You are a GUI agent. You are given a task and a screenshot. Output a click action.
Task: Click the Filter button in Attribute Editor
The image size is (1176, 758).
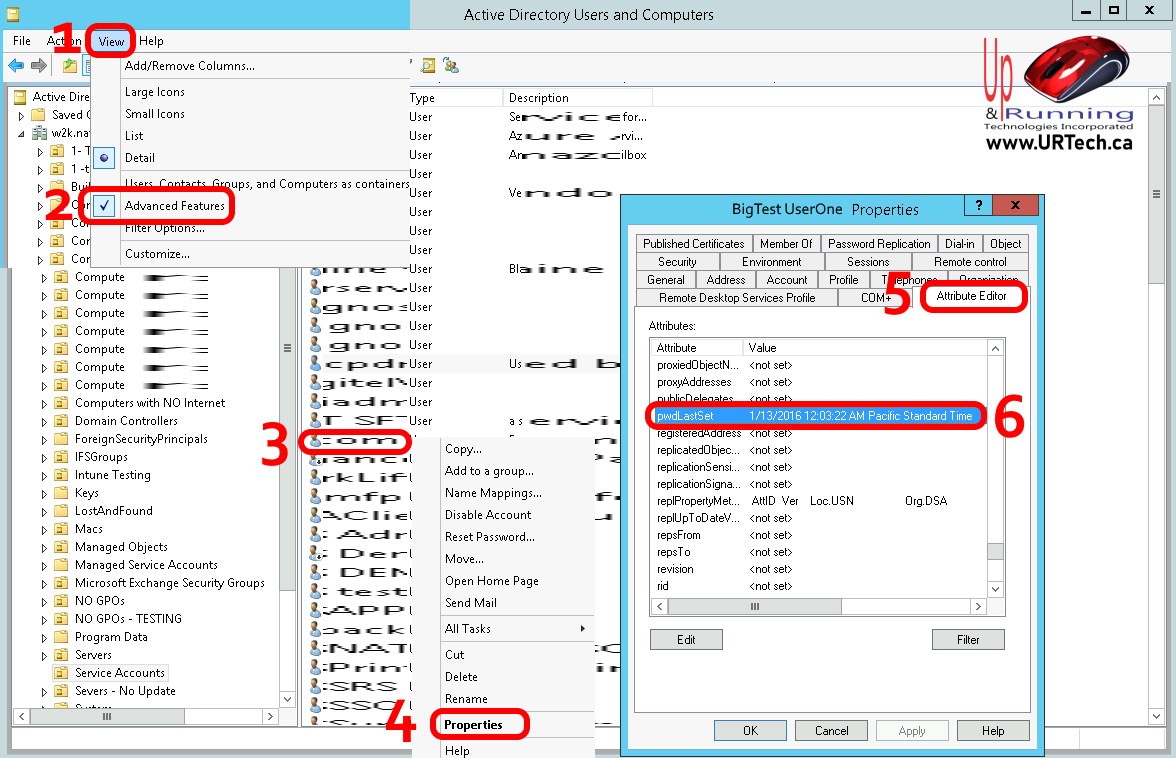pos(967,639)
